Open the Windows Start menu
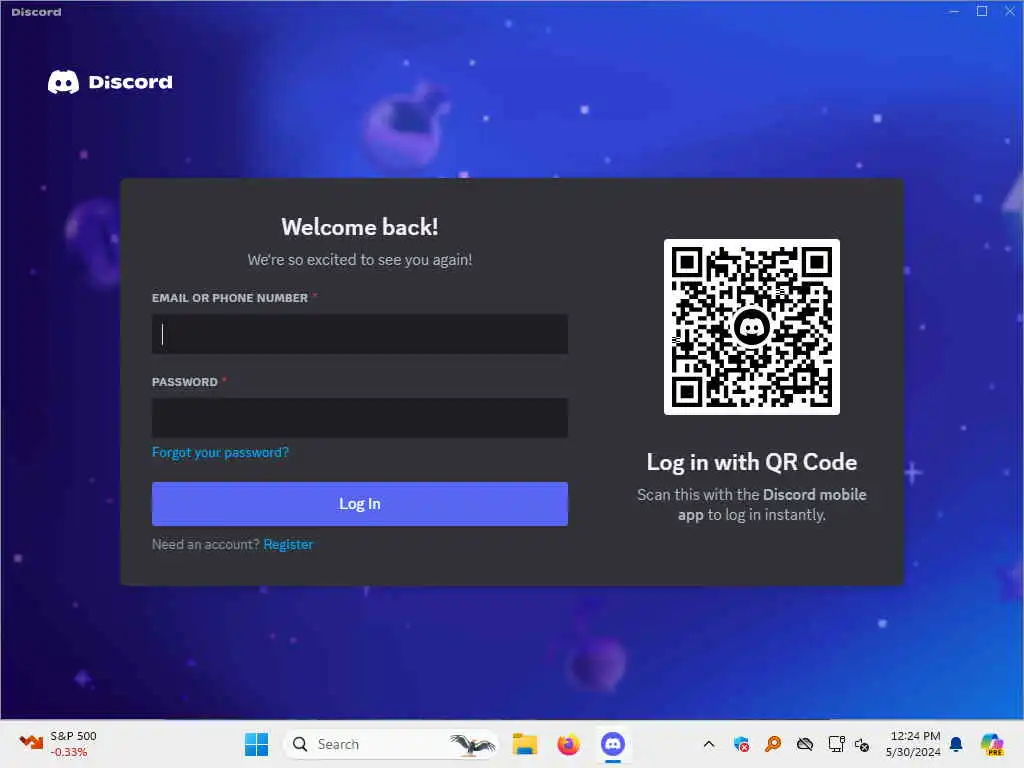Viewport: 1024px width, 768px height. point(256,744)
